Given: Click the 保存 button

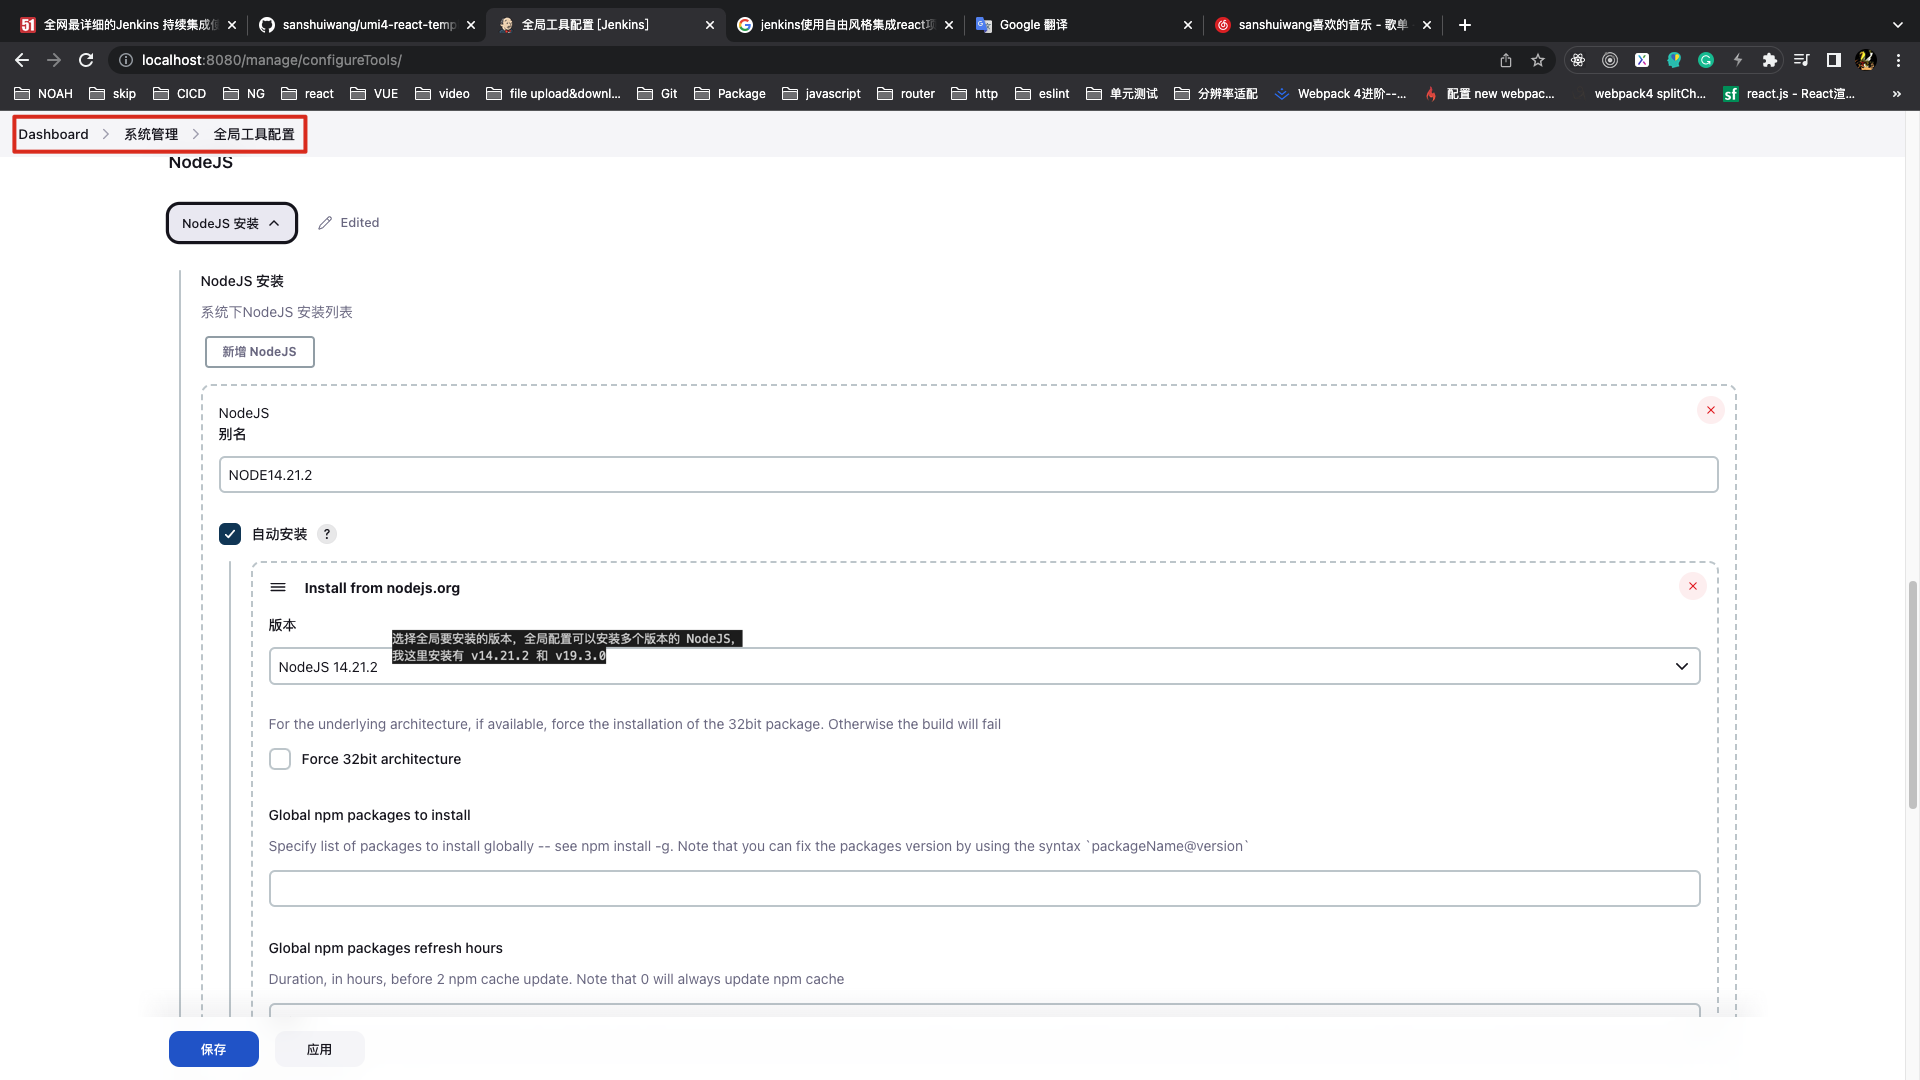Looking at the screenshot, I should tap(214, 1048).
